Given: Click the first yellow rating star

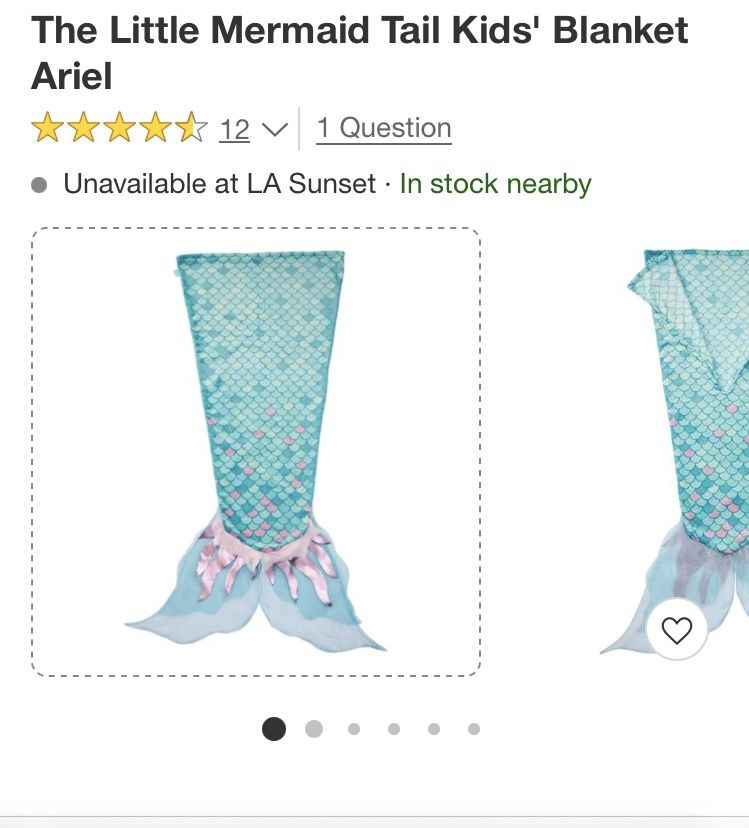Looking at the screenshot, I should 49,127.
